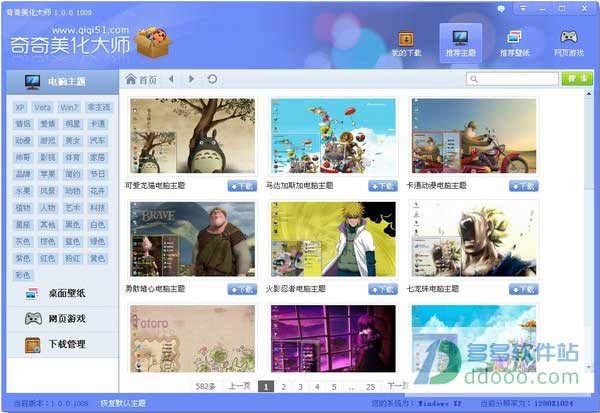600x413 pixels.
Task: Choose the 卡通 category tag
Action: (x=98, y=124)
